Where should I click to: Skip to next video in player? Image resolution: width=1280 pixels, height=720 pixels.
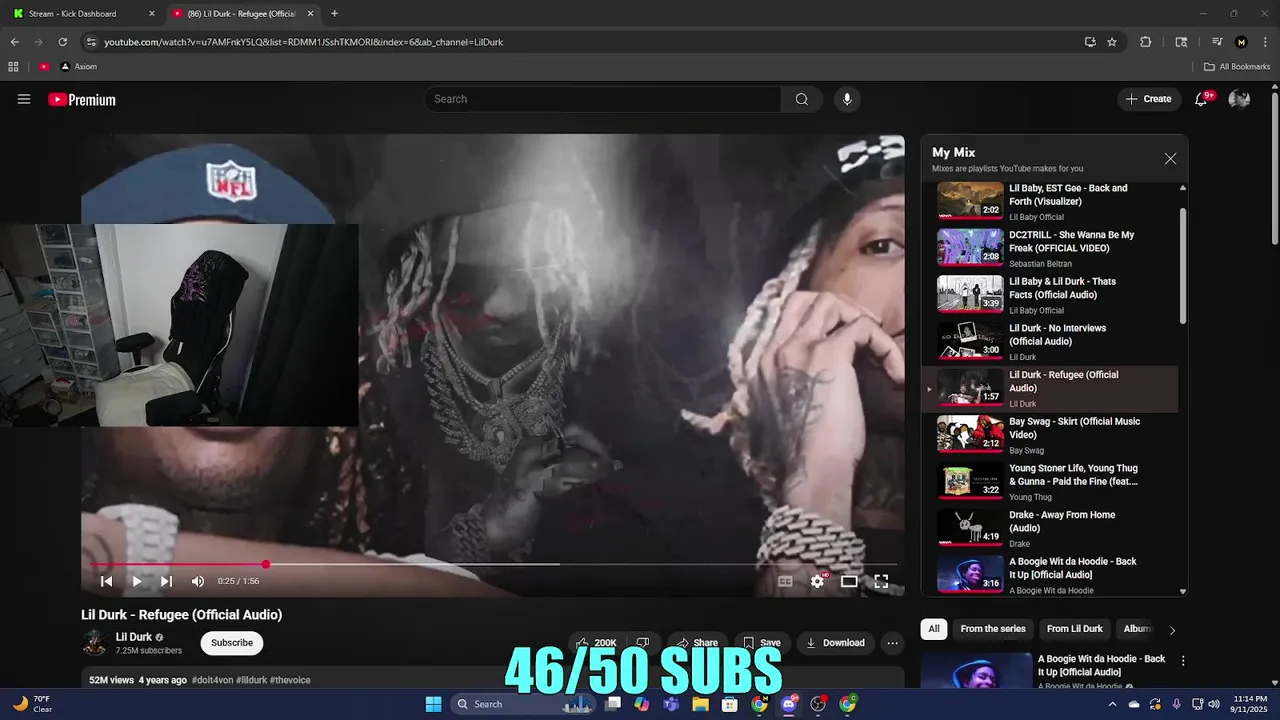click(167, 581)
